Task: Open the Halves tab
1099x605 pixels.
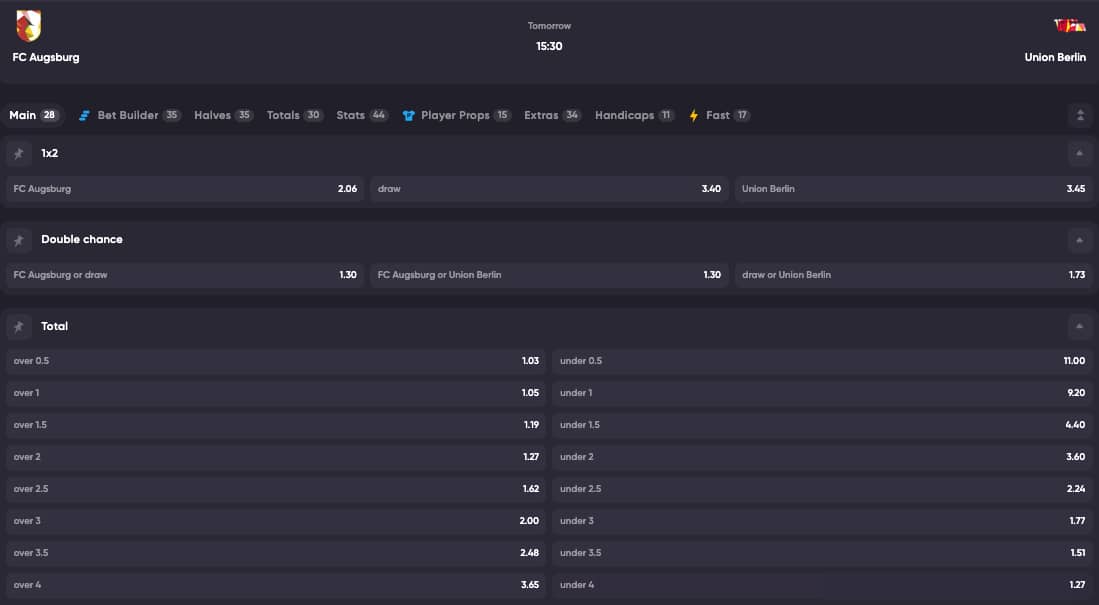Action: 223,115
